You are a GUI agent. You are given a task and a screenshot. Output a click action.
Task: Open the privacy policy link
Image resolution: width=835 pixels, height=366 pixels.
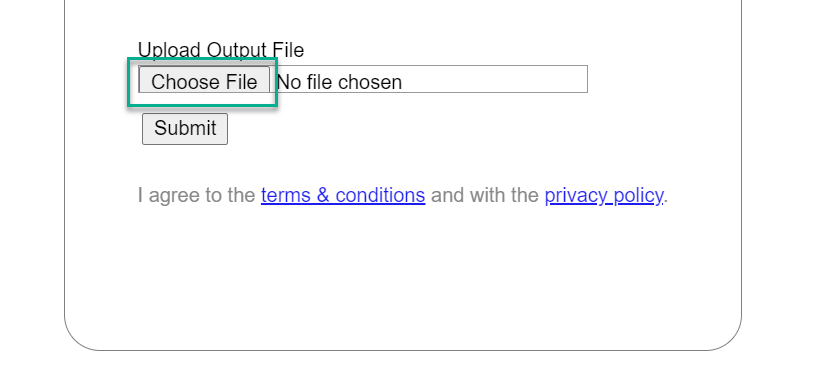pos(604,196)
